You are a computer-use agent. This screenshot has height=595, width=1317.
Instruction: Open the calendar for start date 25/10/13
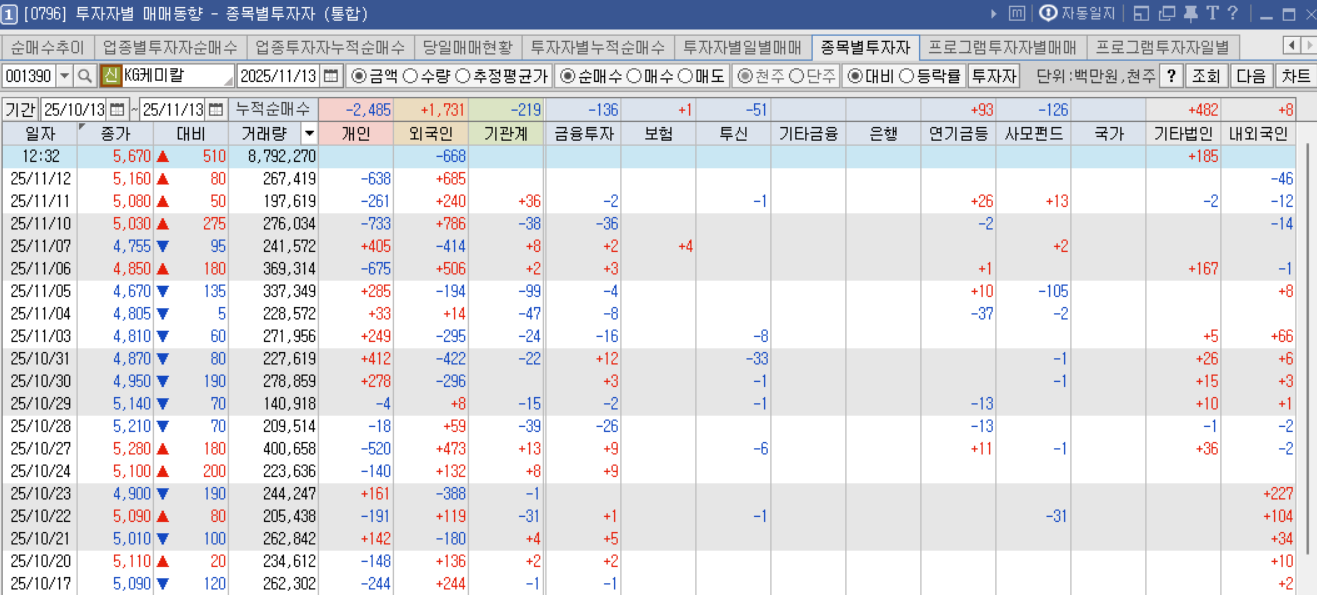(x=117, y=110)
